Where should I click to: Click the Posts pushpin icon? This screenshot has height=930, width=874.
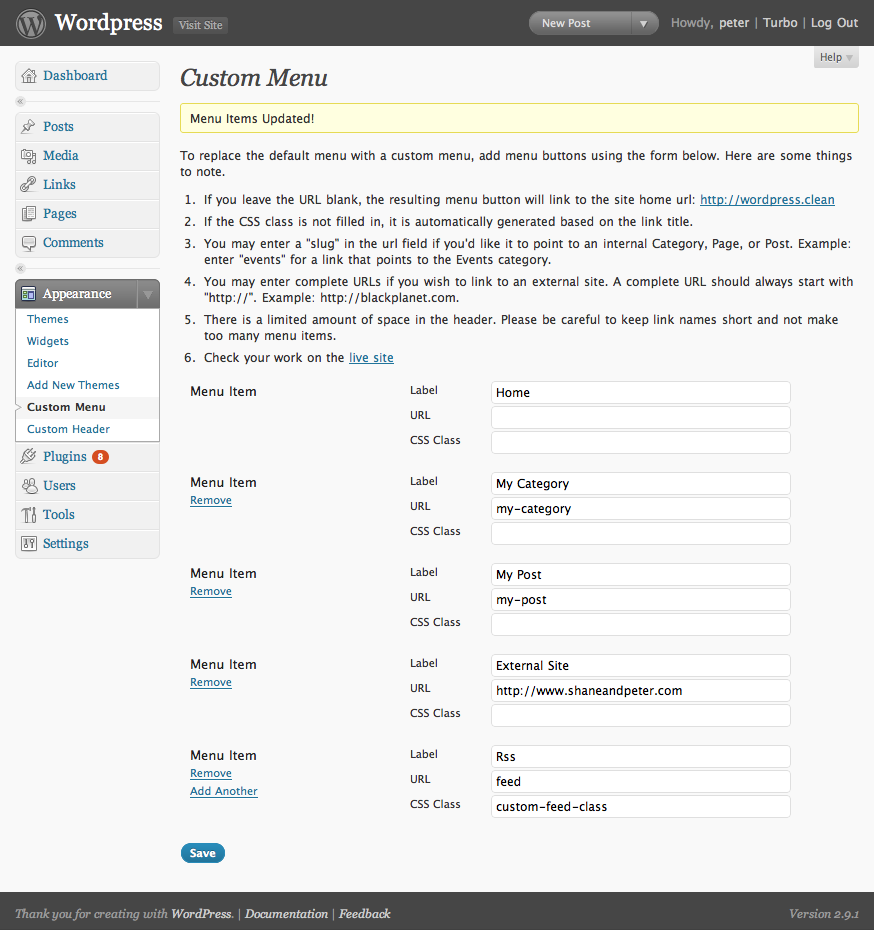click(28, 126)
